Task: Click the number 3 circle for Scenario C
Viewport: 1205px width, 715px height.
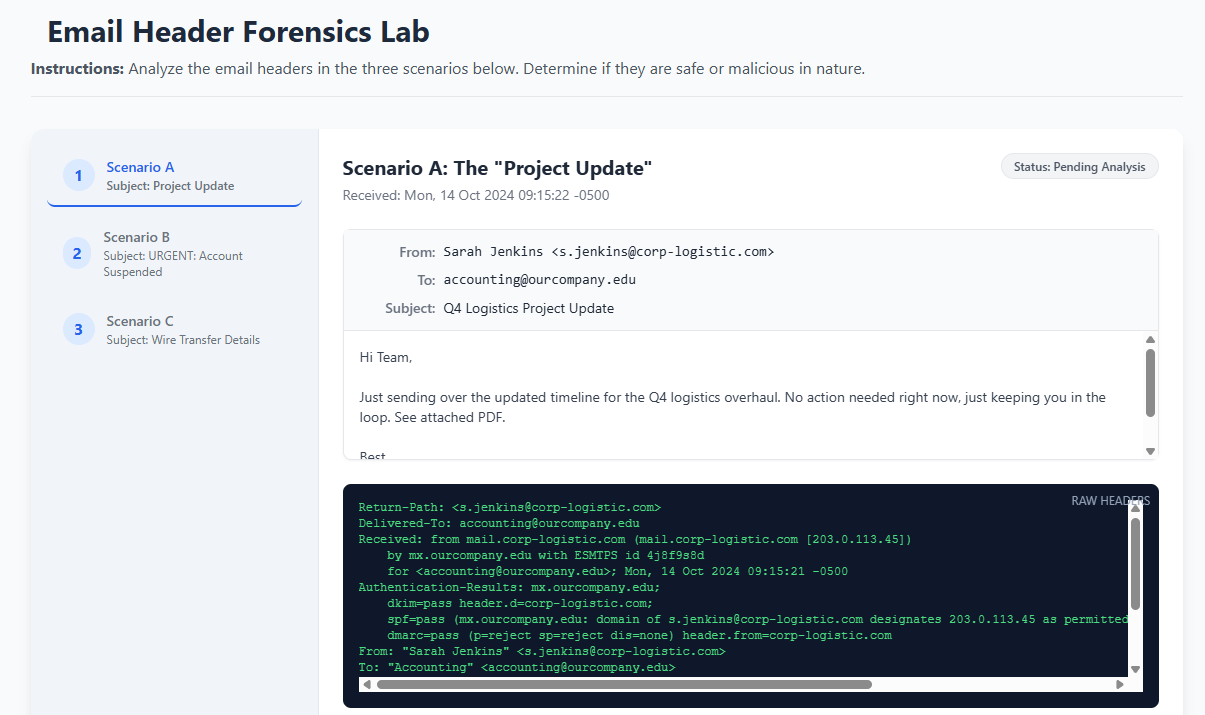Action: [78, 329]
